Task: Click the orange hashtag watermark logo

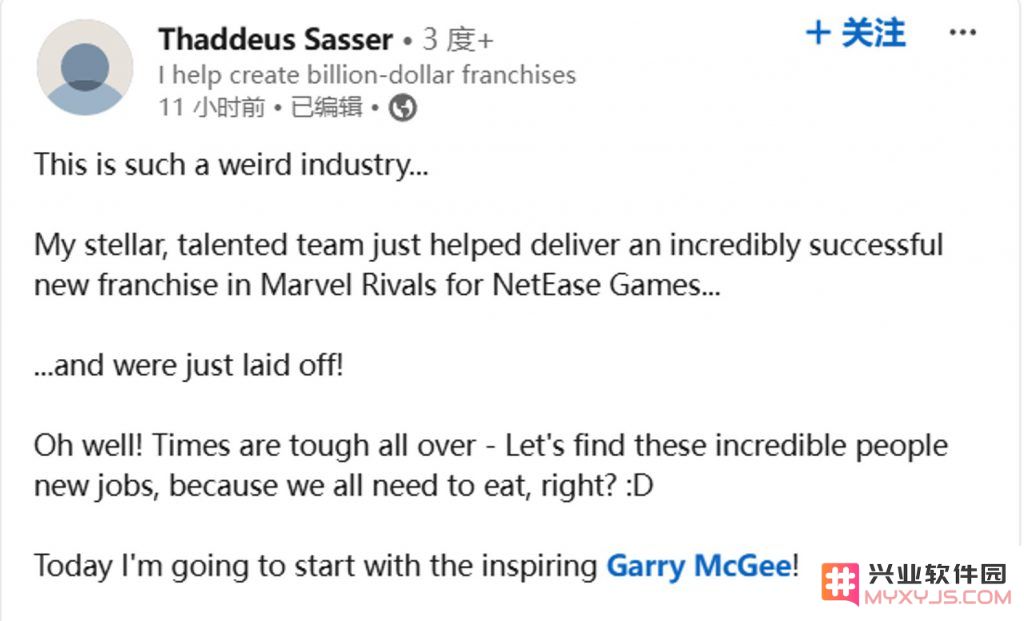Action: coord(840,582)
